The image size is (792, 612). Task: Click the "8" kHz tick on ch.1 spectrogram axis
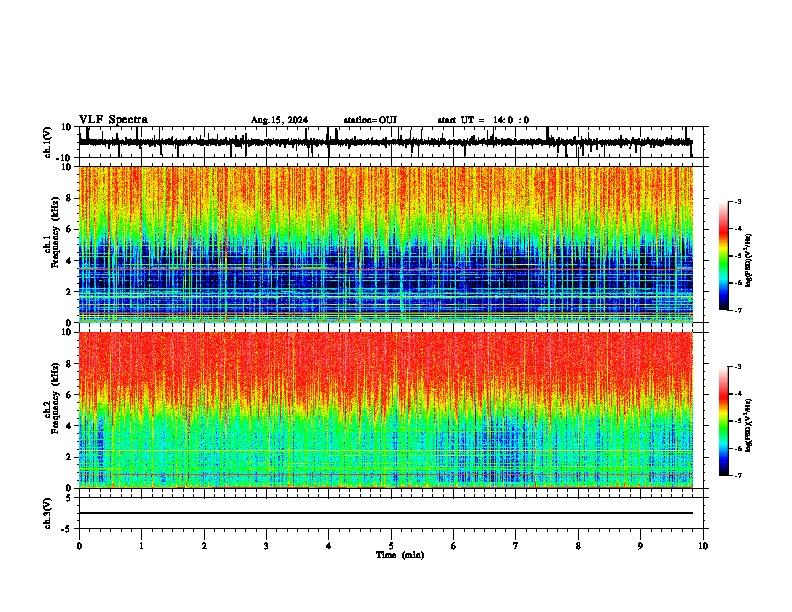pyautogui.click(x=70, y=198)
